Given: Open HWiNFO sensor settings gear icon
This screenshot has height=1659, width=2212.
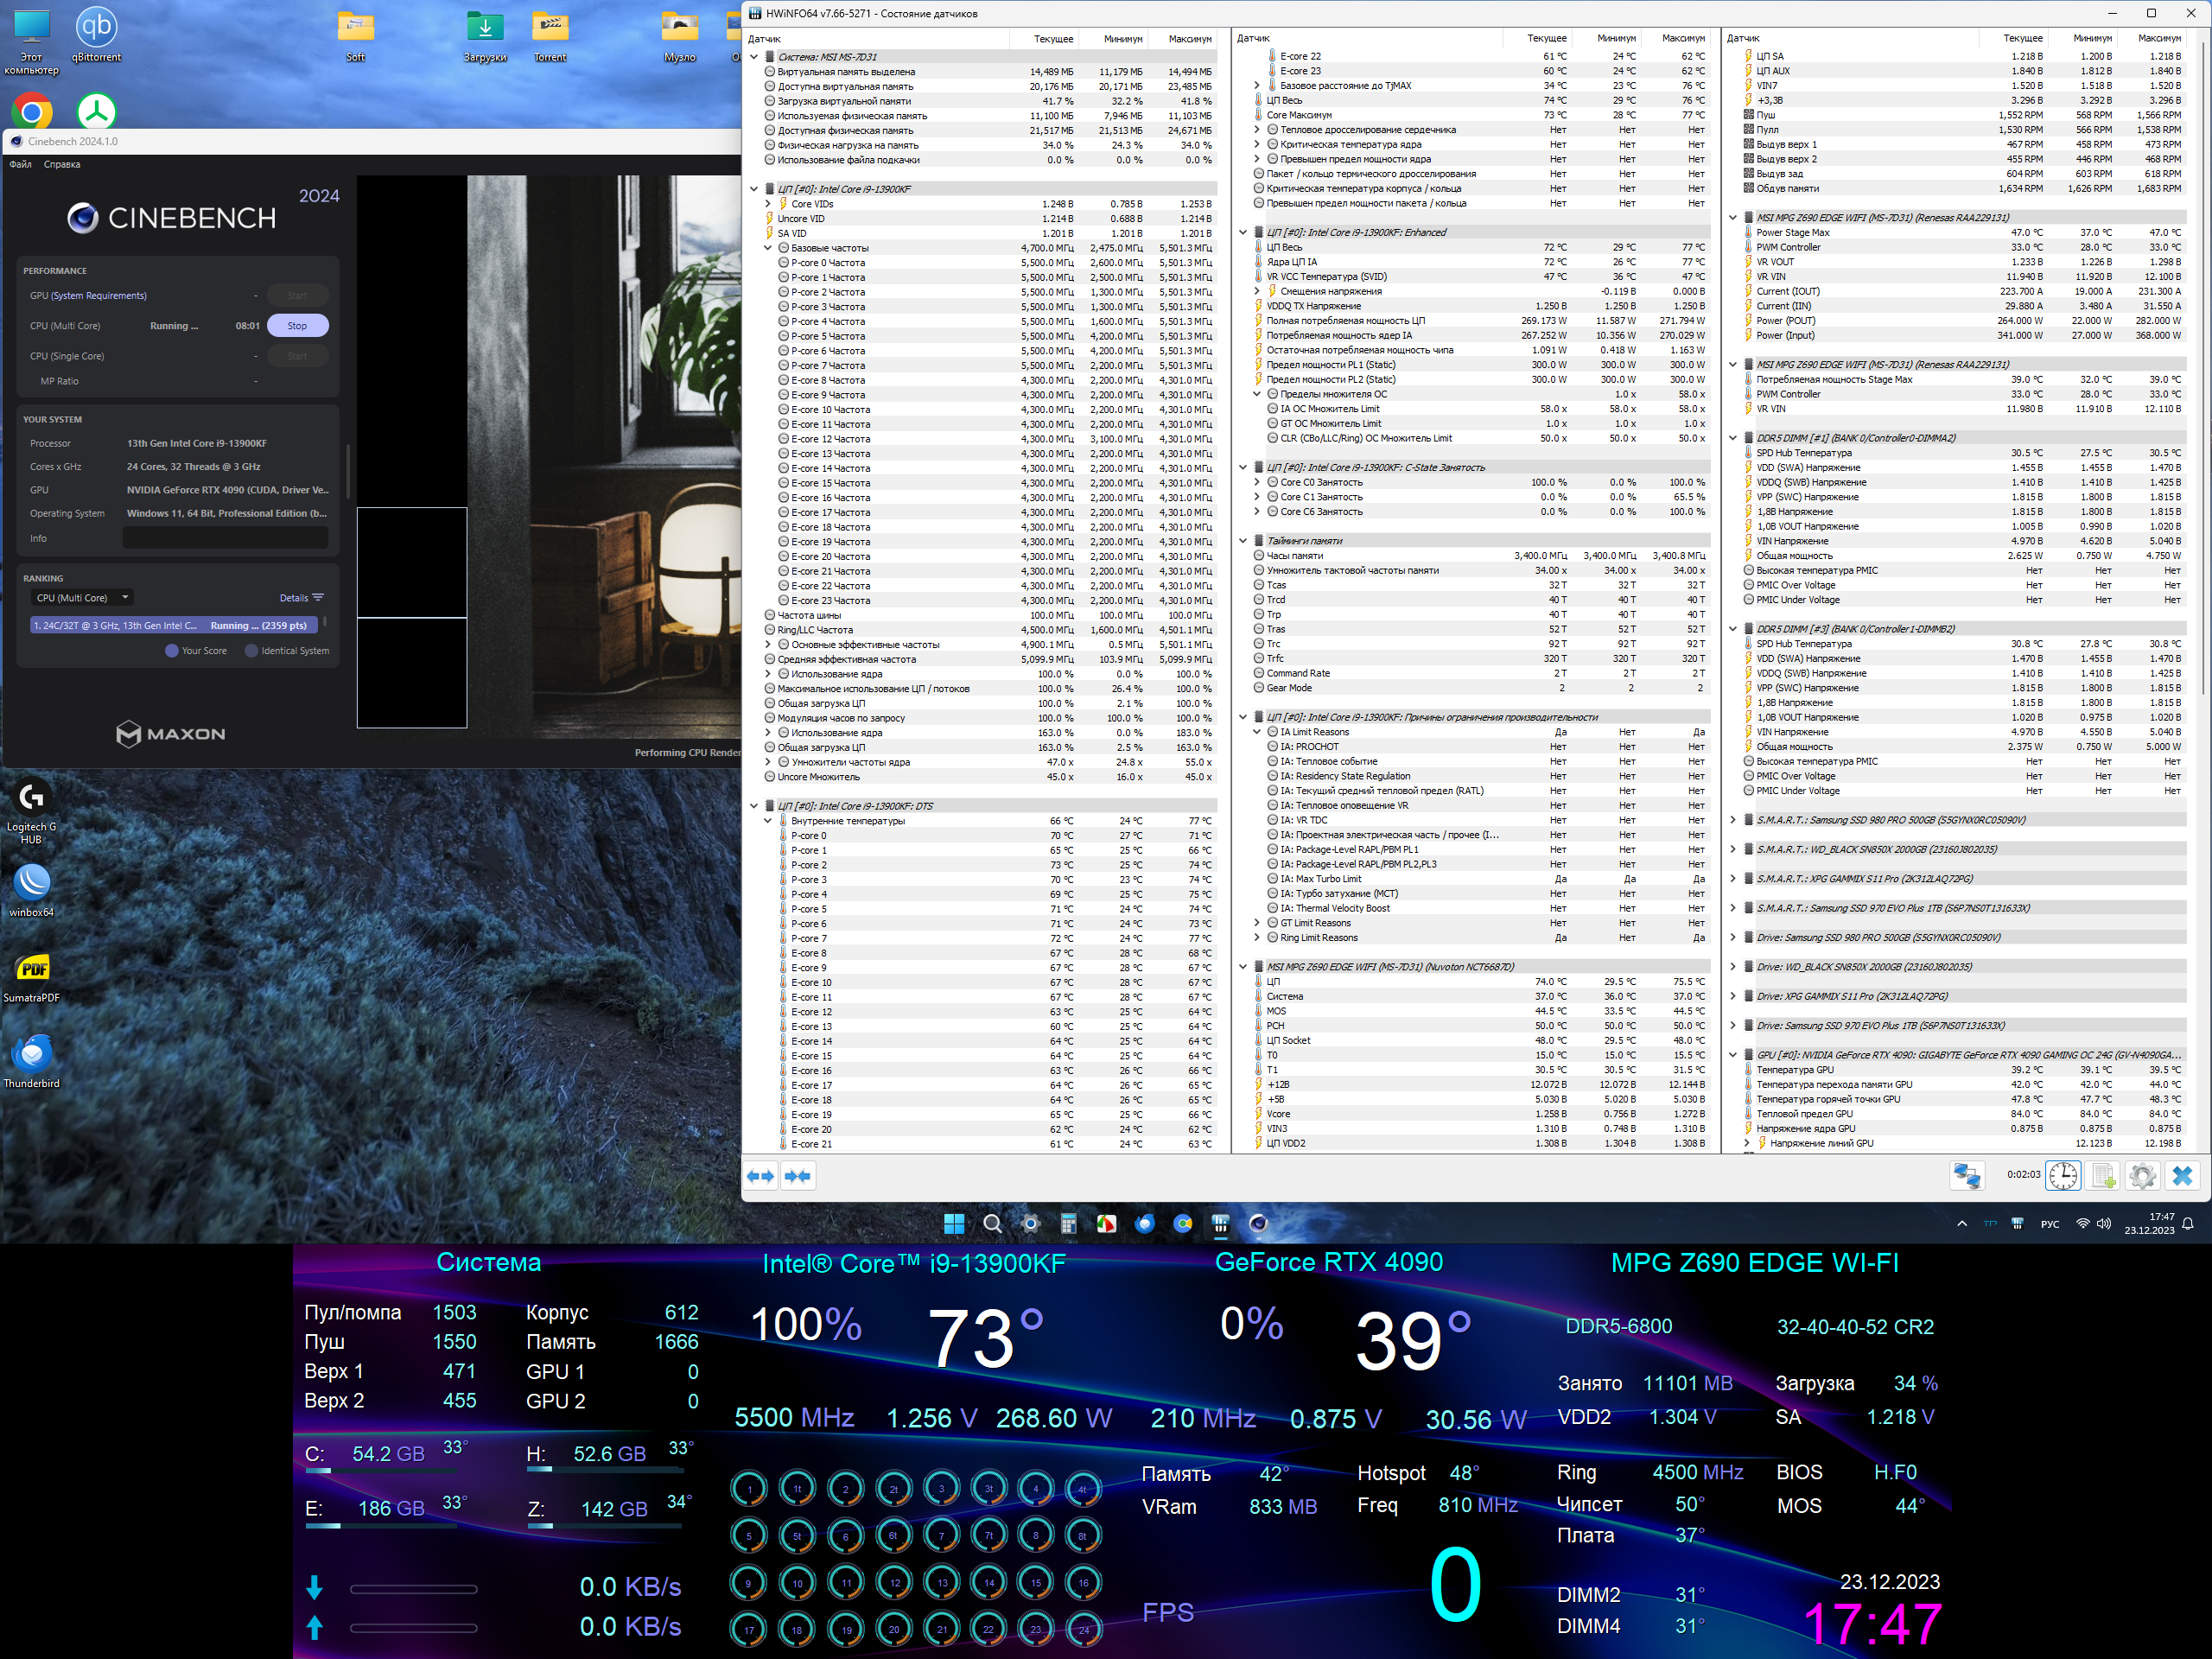Looking at the screenshot, I should (2142, 1175).
